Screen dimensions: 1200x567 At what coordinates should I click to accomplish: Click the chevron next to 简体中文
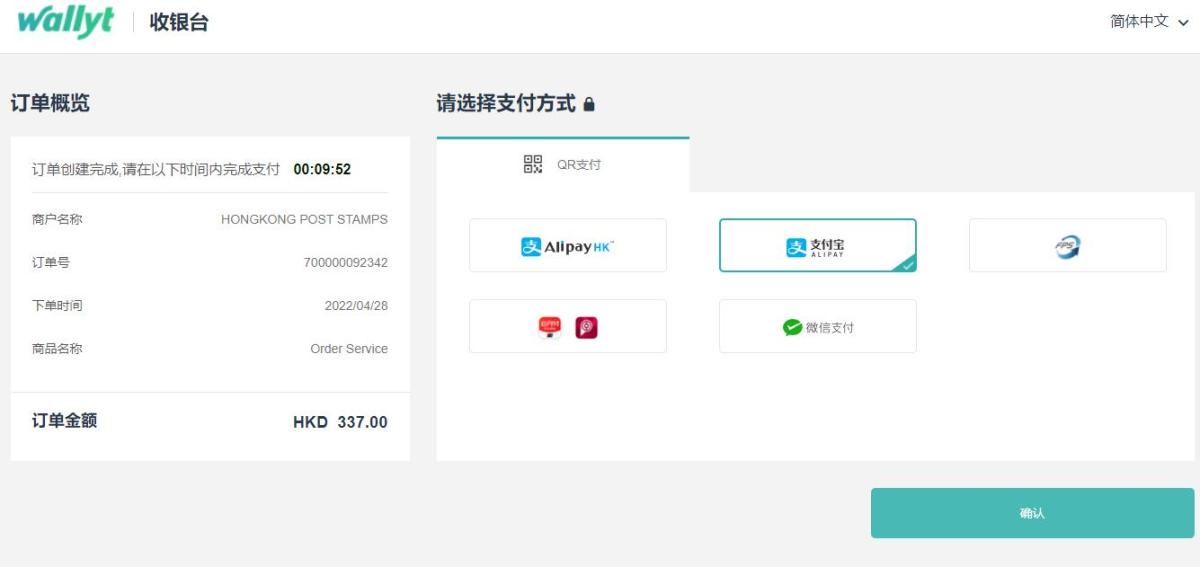1183,23
